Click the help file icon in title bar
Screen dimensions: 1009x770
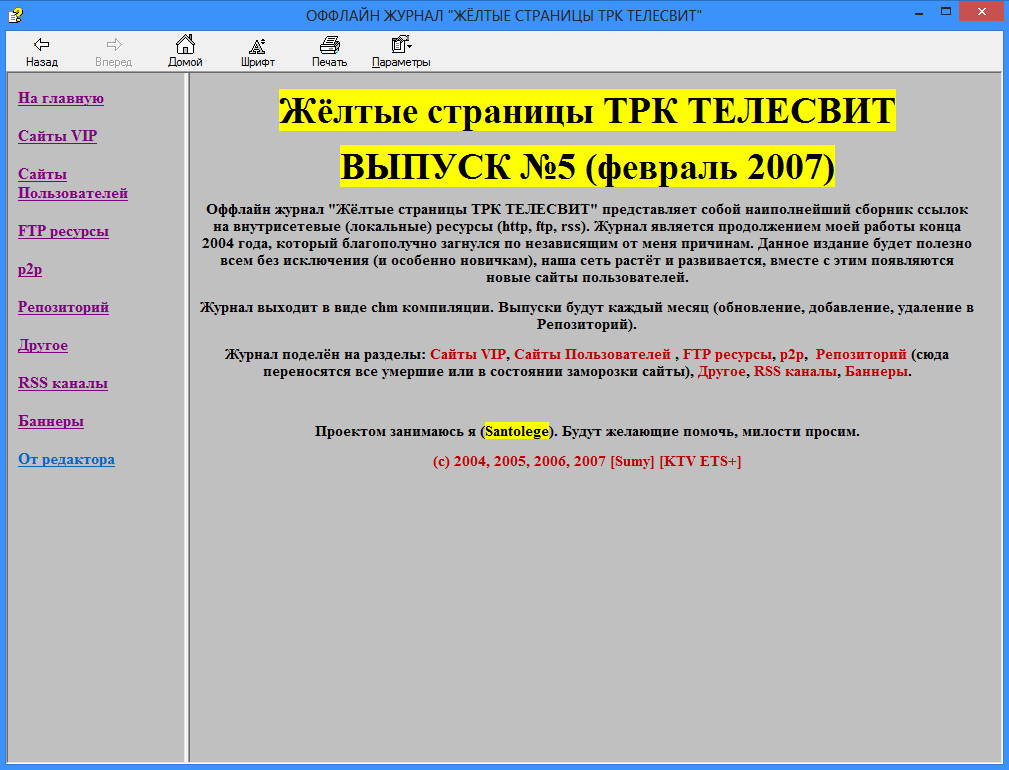click(x=14, y=15)
